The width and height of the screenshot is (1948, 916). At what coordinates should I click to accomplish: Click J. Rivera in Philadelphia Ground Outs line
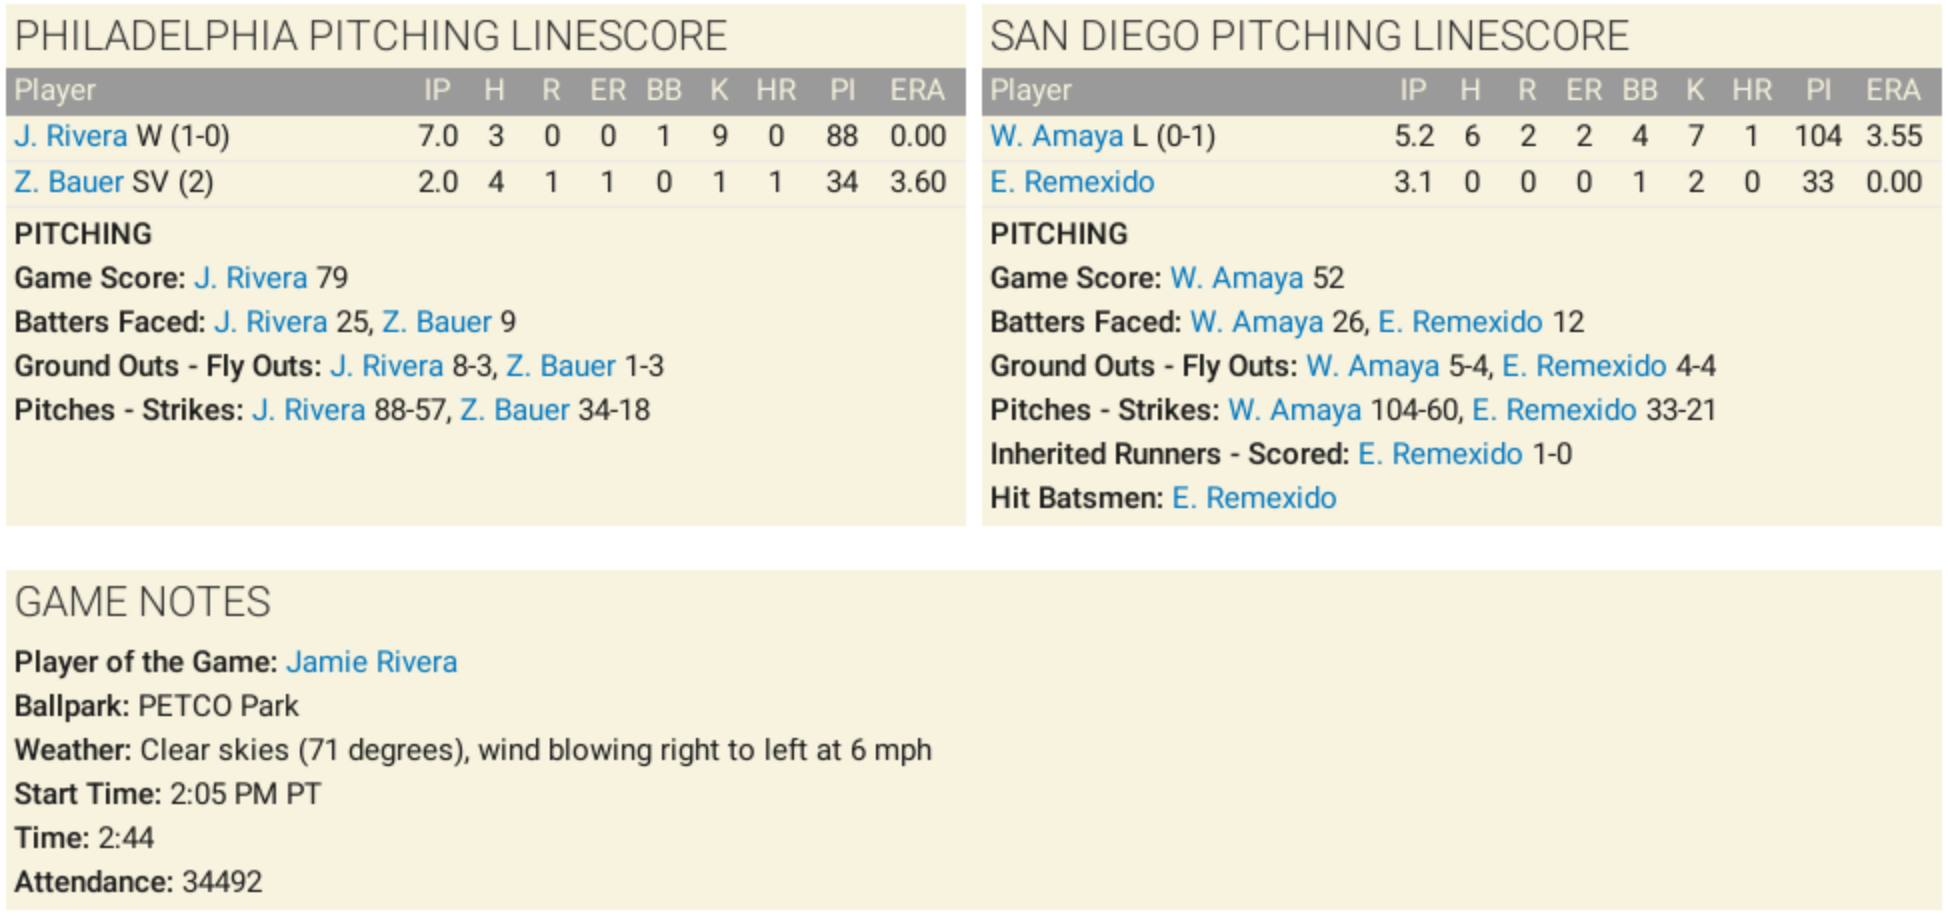pyautogui.click(x=387, y=366)
